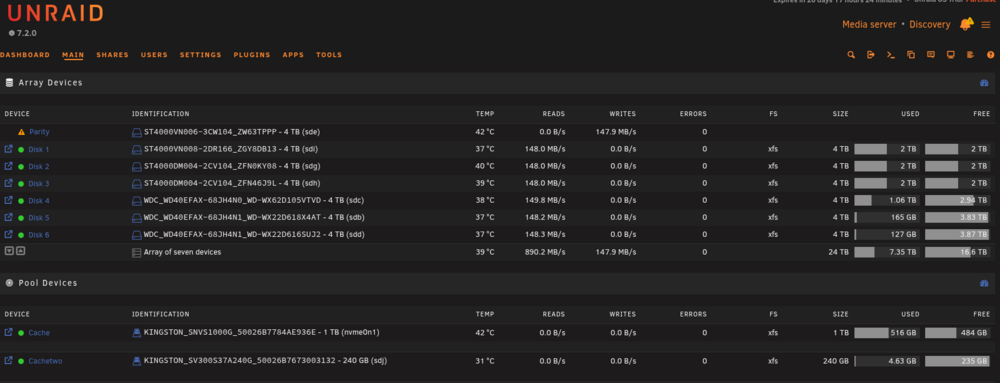Open the Cache pool device link
The width and height of the screenshot is (1000, 383).
coord(39,333)
